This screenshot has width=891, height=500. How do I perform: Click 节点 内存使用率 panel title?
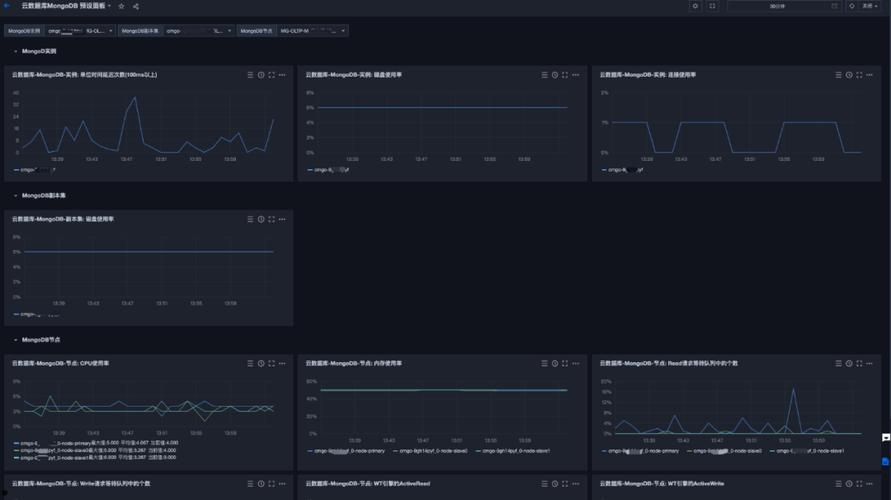[353, 364]
